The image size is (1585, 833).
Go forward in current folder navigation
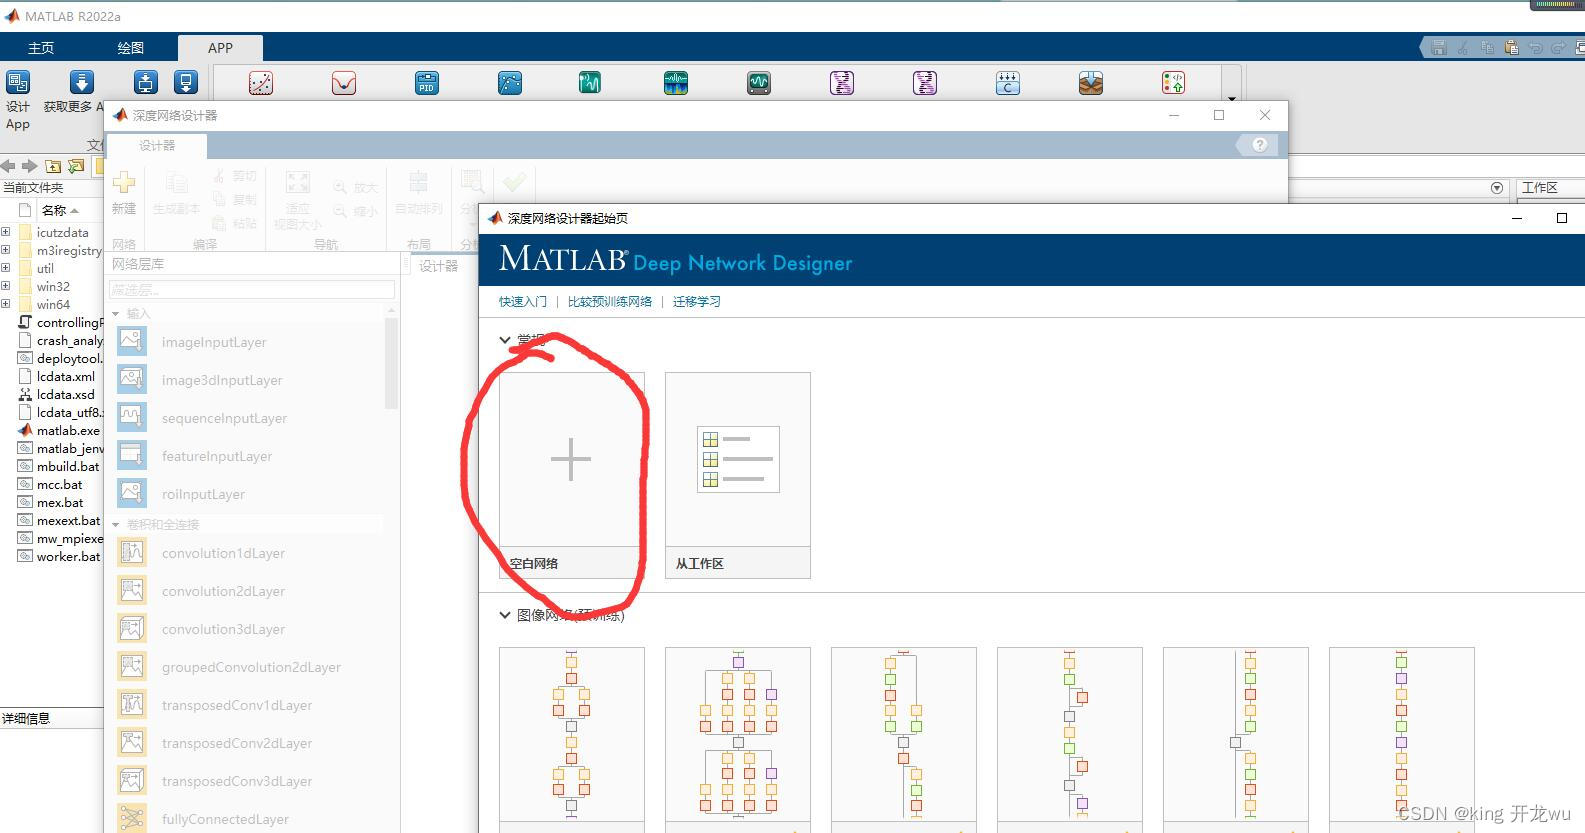pos(29,166)
